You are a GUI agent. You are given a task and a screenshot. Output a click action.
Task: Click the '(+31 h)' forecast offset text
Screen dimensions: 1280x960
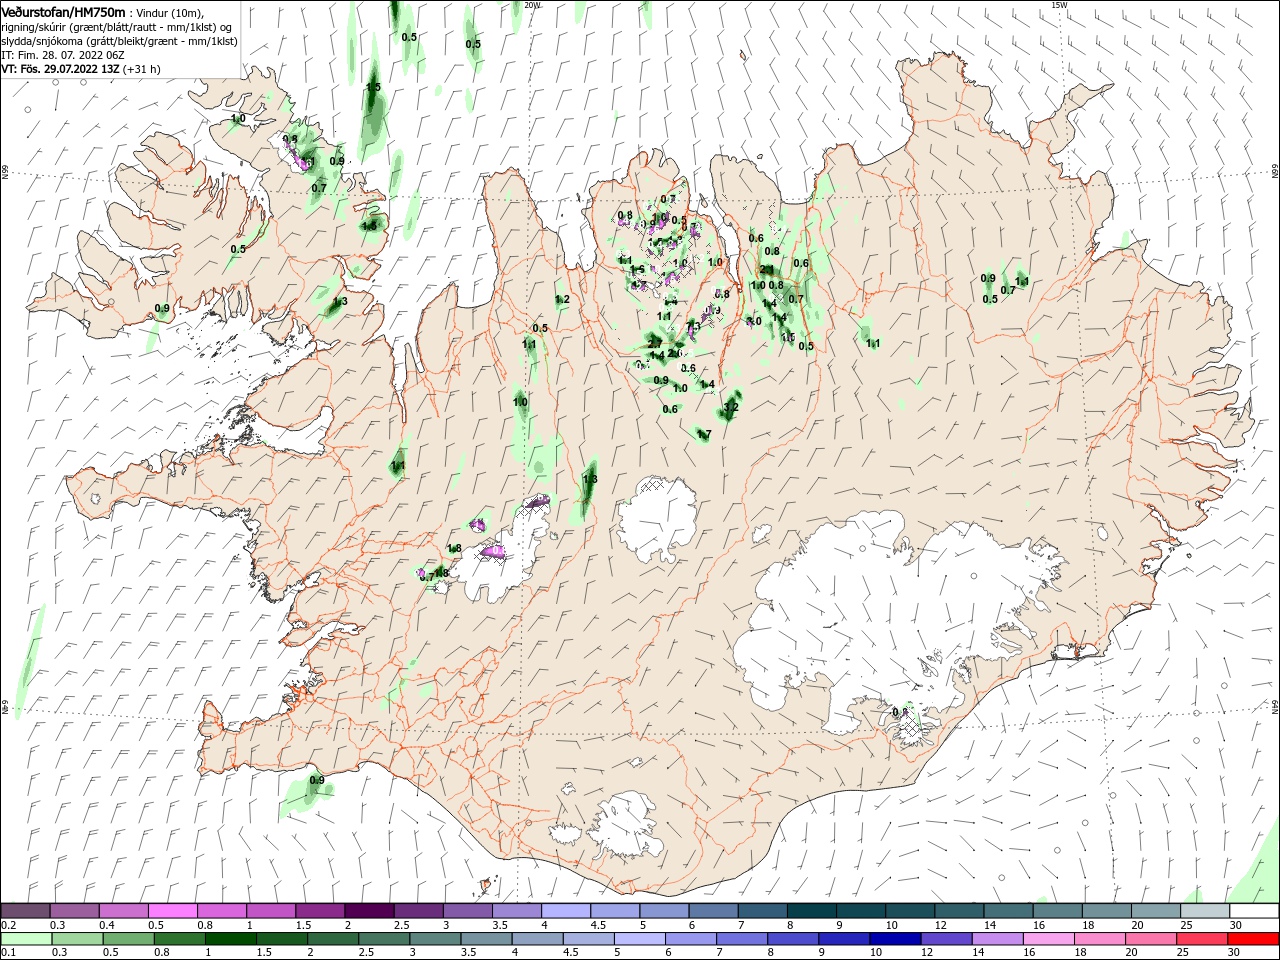[x=142, y=69]
